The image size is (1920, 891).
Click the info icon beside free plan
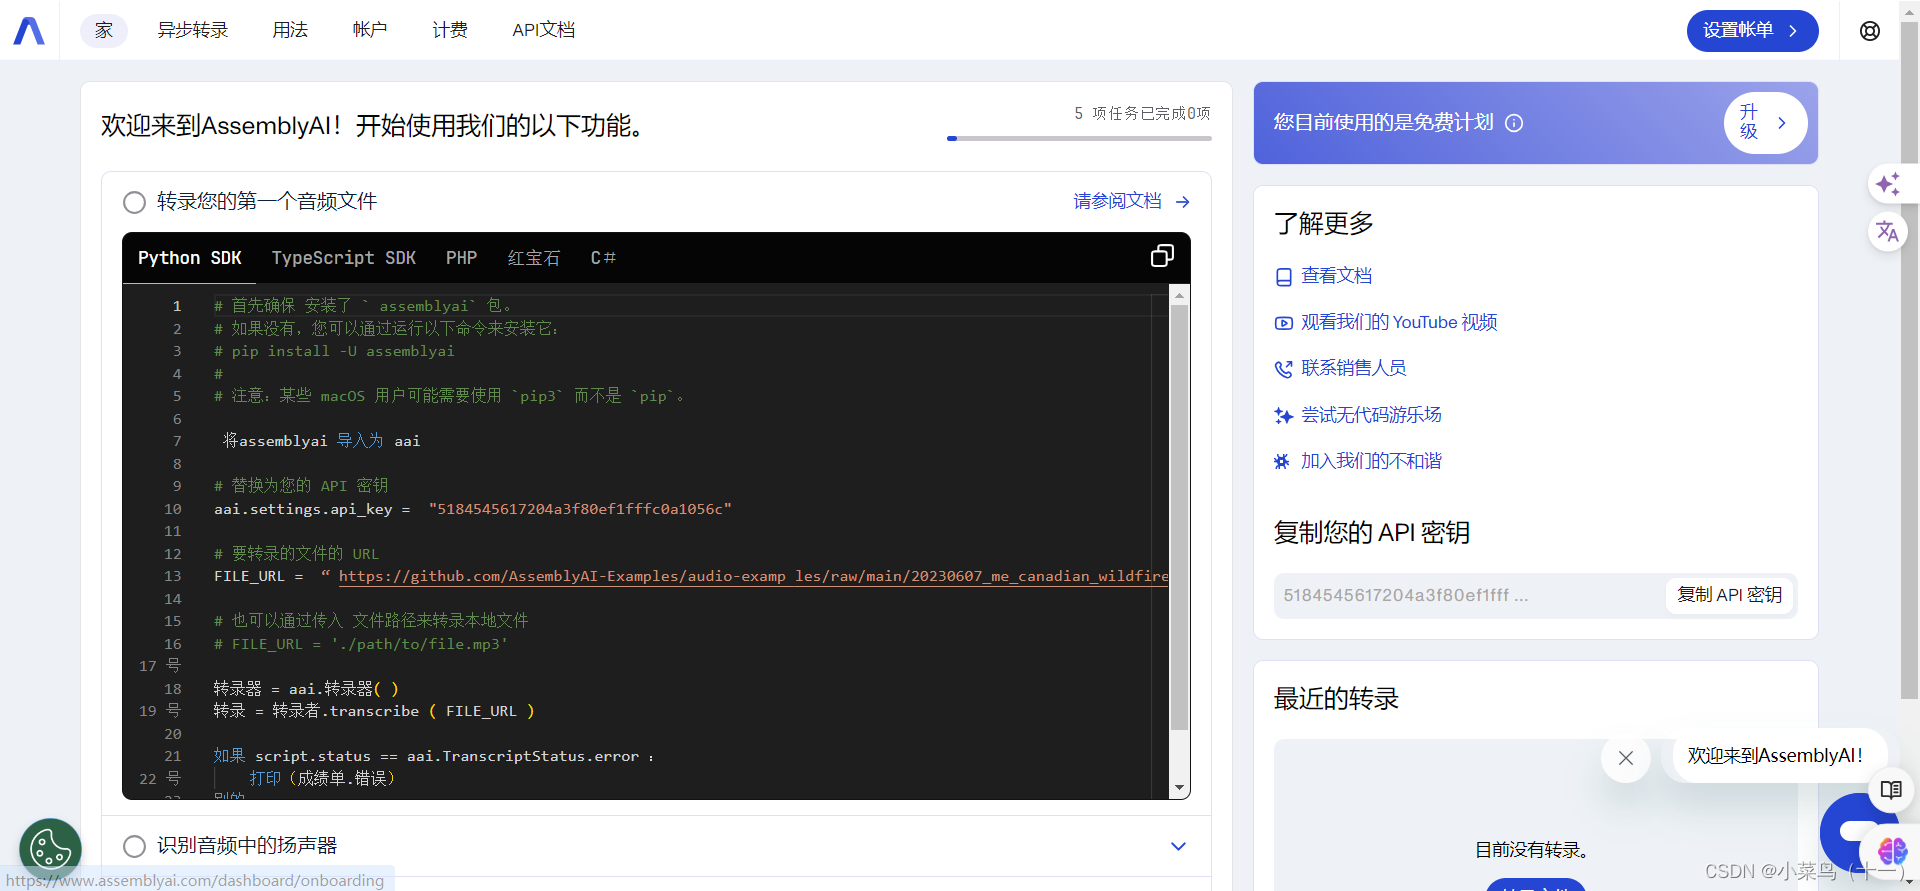coord(1514,123)
